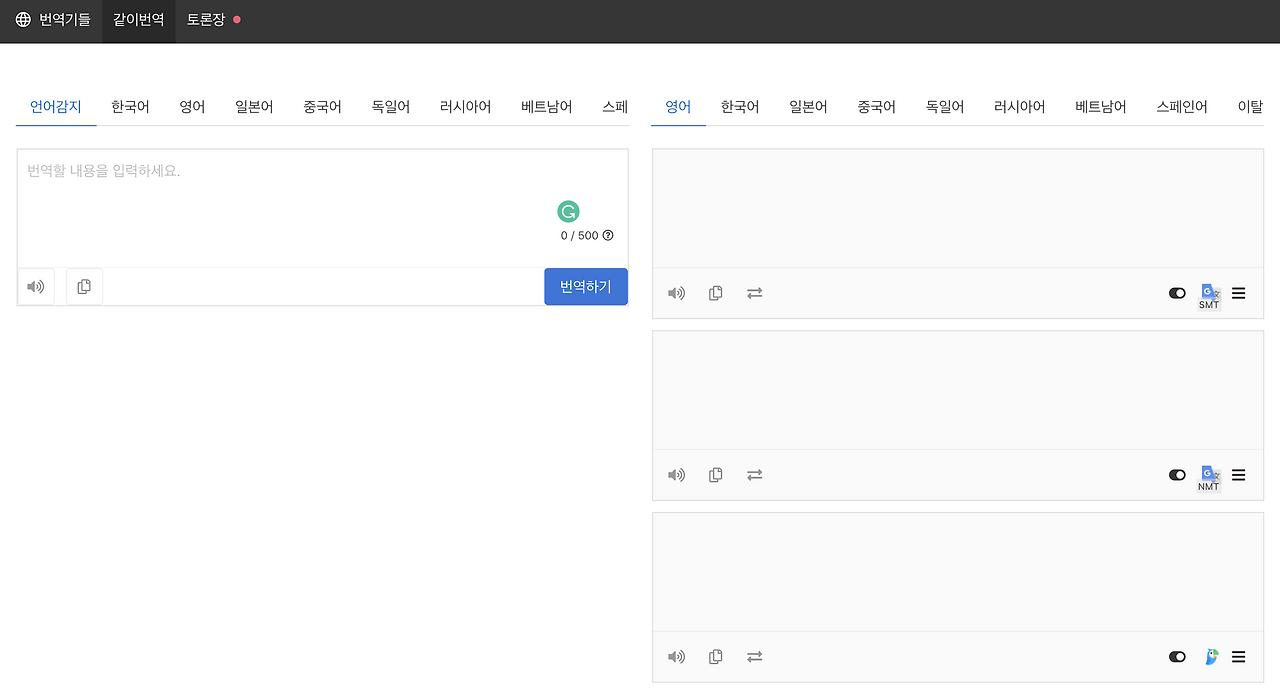Click the globe icon beside 번역기들
Viewport: 1280px width, 692px height.
tap(23, 19)
